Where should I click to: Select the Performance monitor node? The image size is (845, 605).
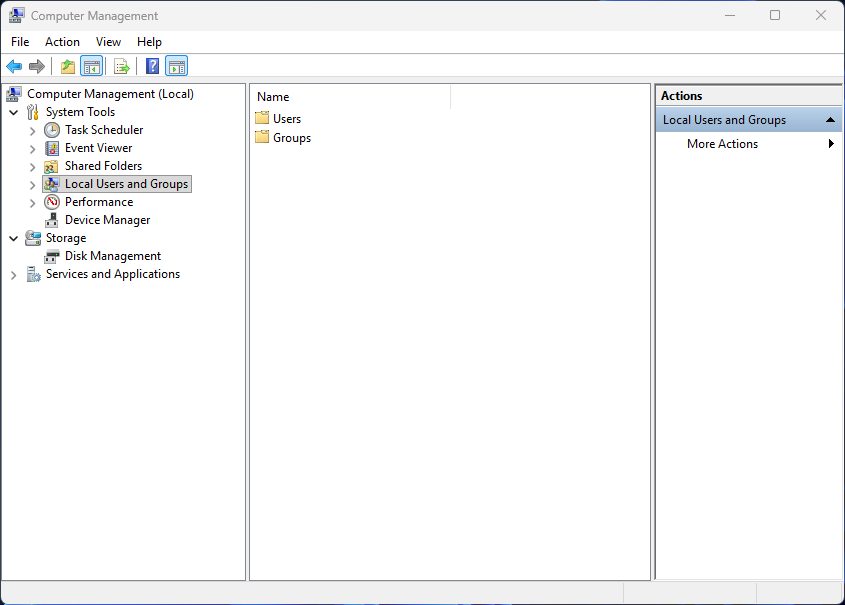[x=99, y=201]
